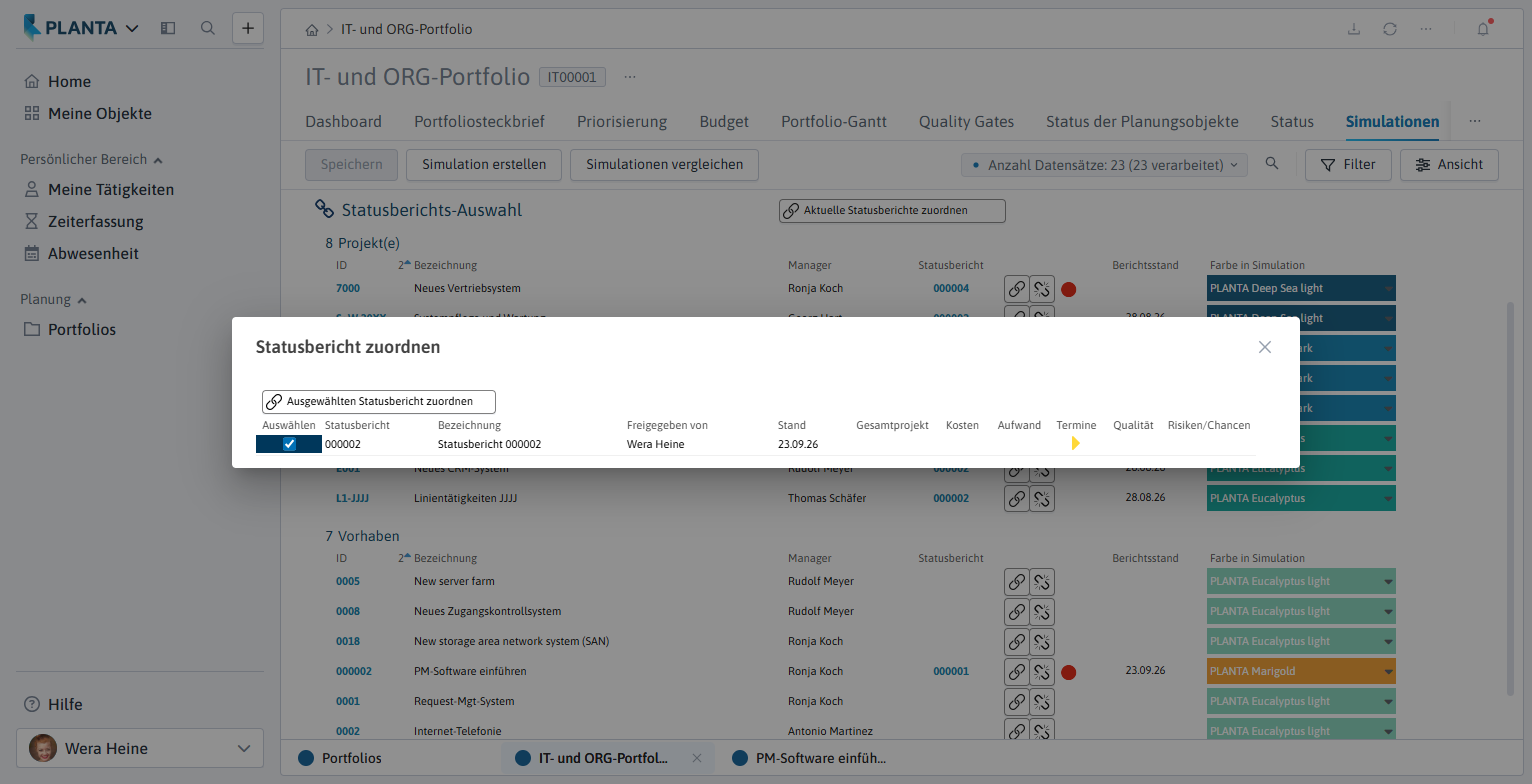
Task: Click the search magnifier next to Filter
Action: (1272, 164)
